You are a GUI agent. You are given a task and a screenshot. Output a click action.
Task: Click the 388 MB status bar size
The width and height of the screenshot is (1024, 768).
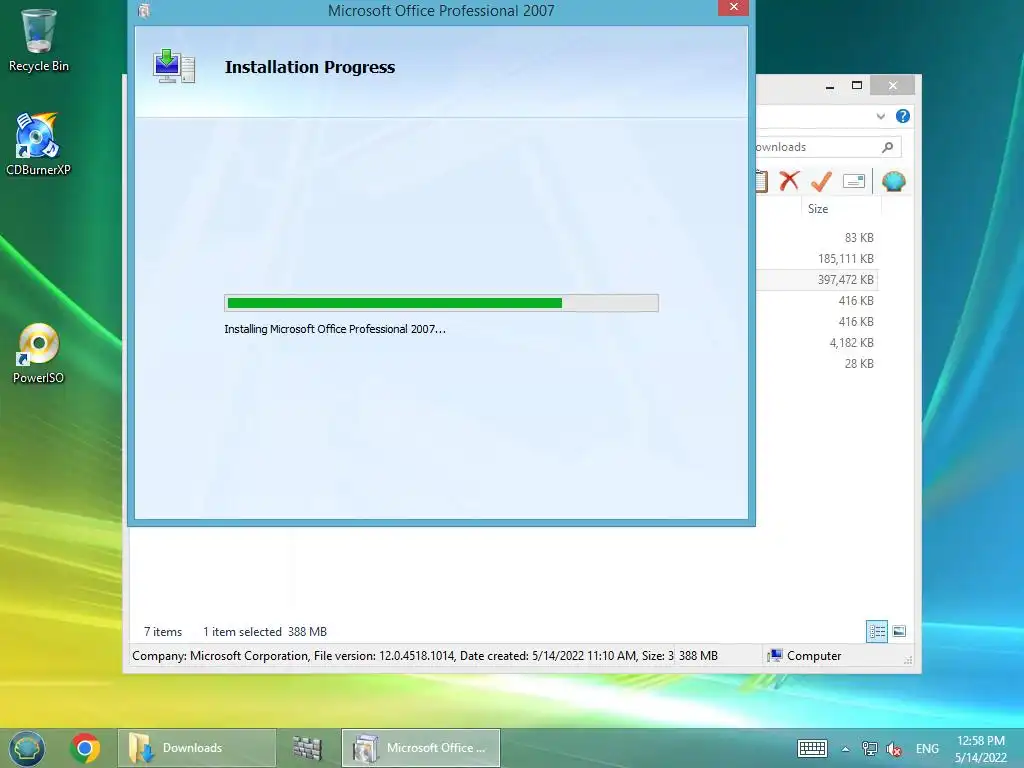pos(698,656)
